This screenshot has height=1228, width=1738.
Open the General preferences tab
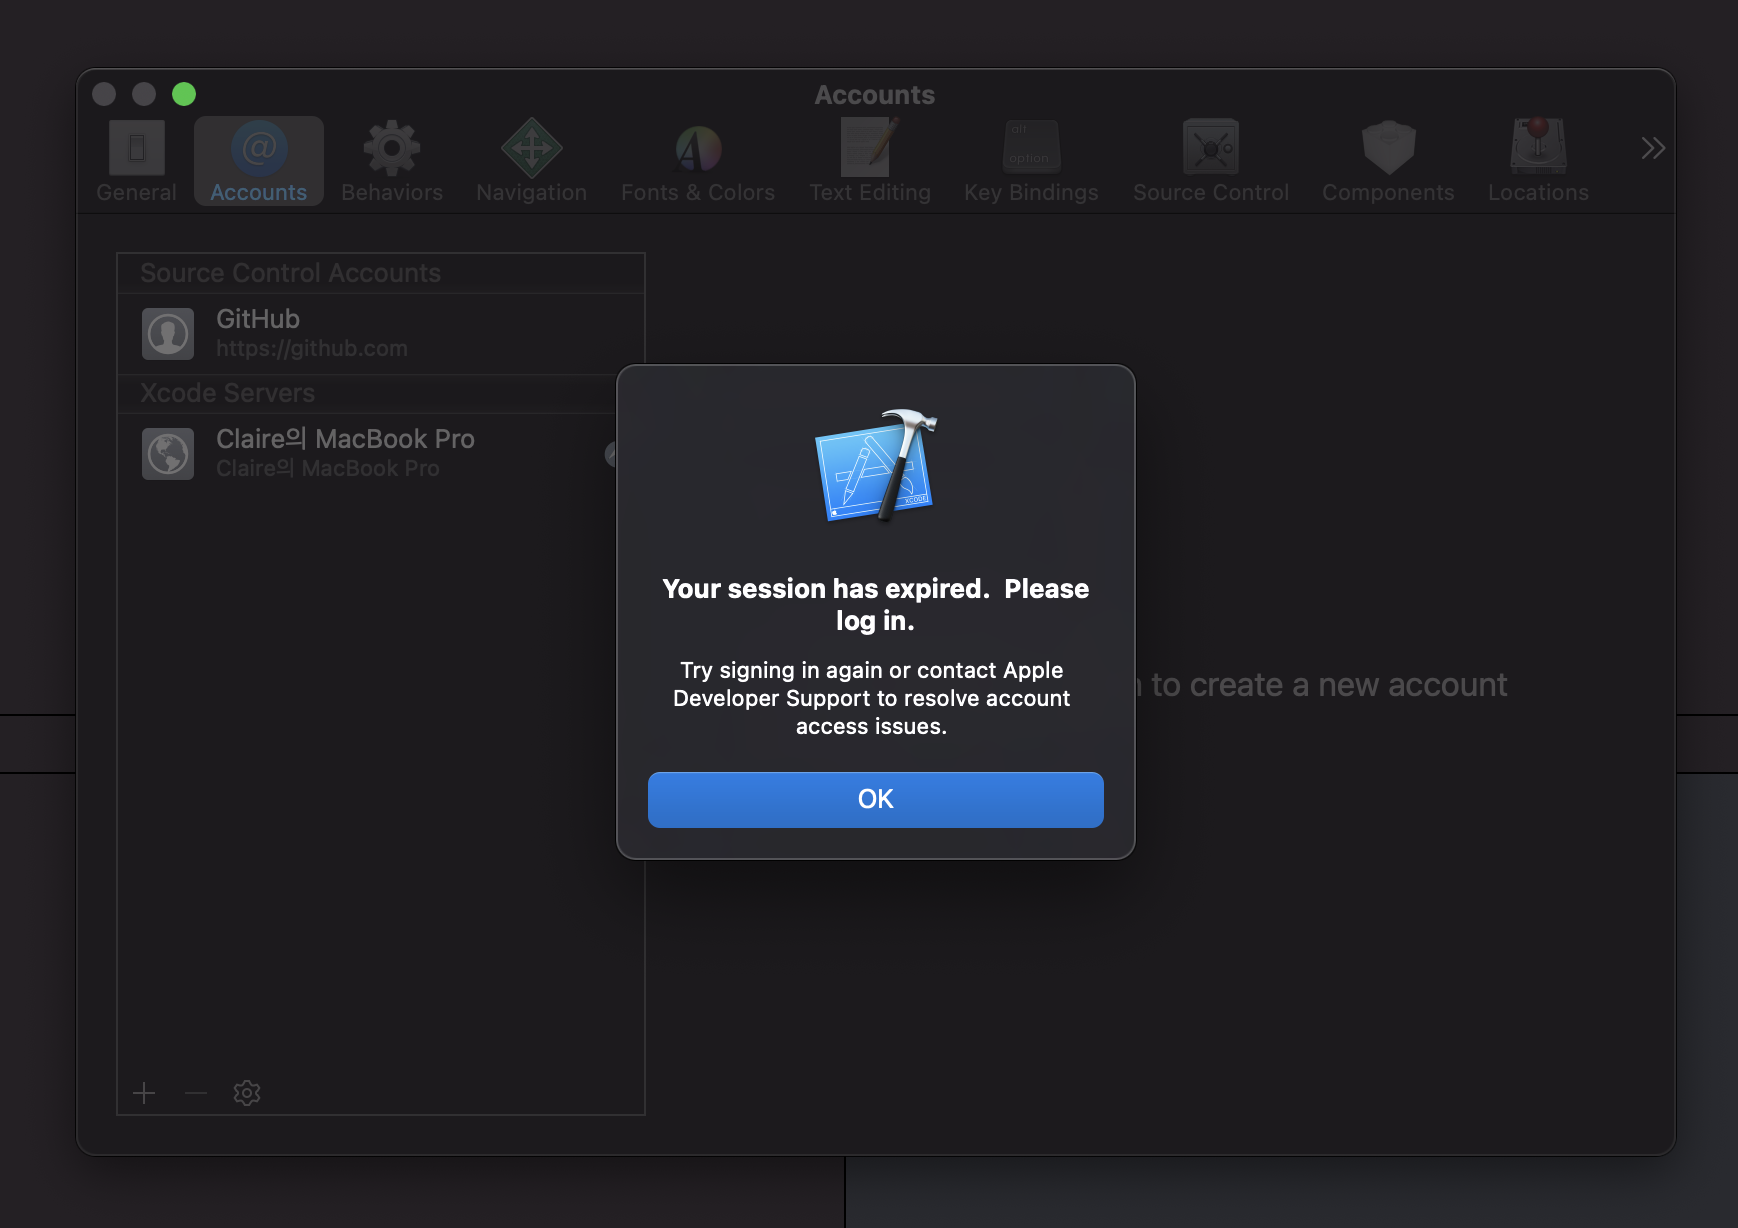(137, 162)
